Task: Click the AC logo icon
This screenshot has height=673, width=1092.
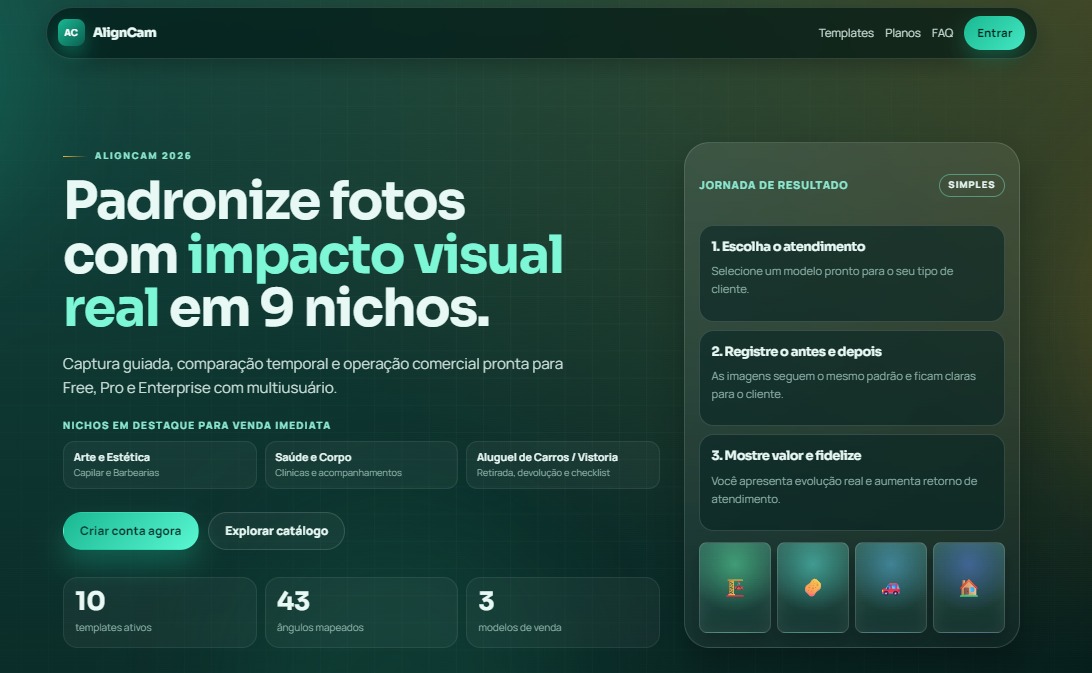Action: click(71, 33)
